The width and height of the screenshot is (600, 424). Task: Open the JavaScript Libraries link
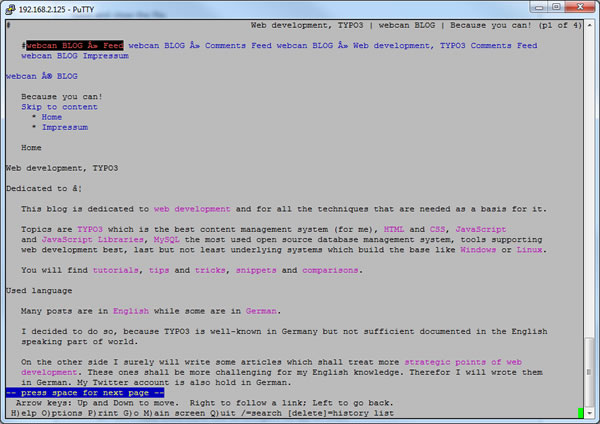93,240
